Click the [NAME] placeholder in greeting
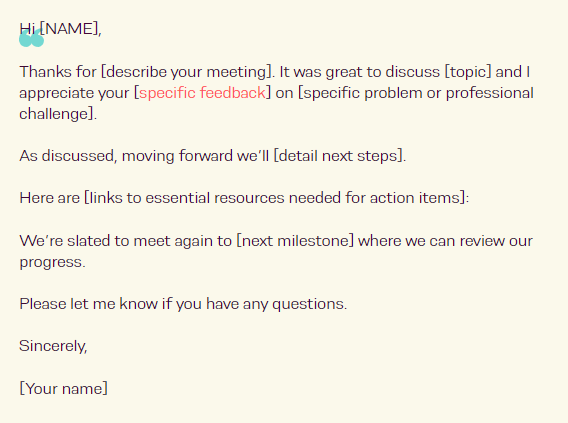568x423 pixels. pyautogui.click(x=69, y=29)
